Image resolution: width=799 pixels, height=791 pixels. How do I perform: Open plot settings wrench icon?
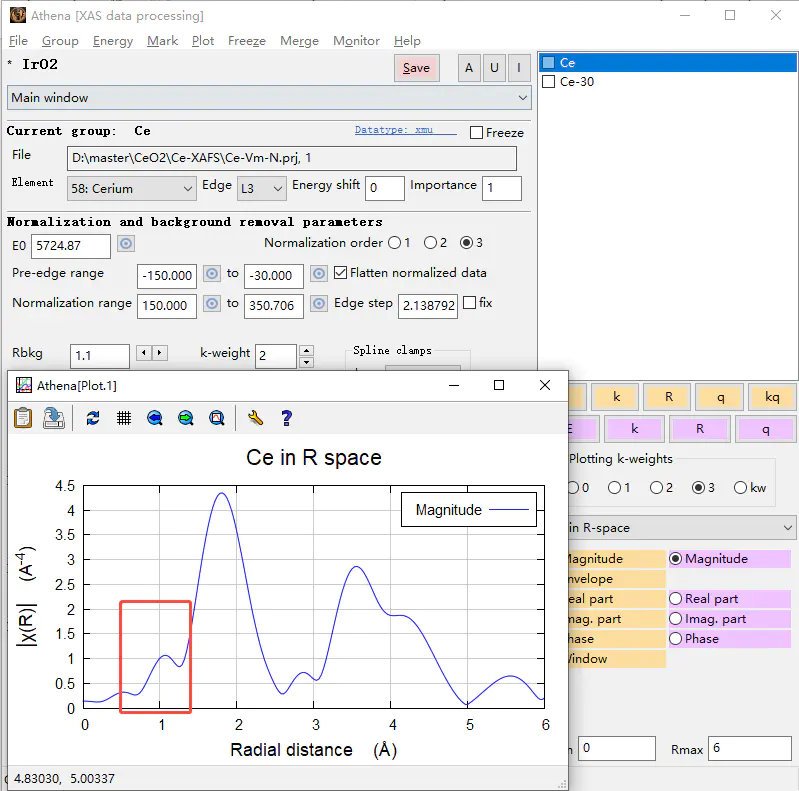tap(255, 418)
